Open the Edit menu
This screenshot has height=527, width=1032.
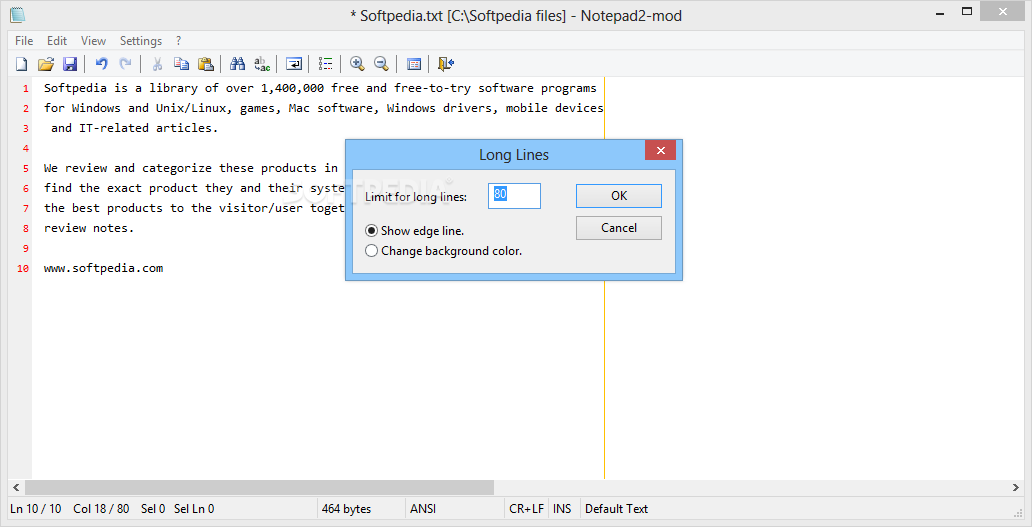tap(57, 41)
